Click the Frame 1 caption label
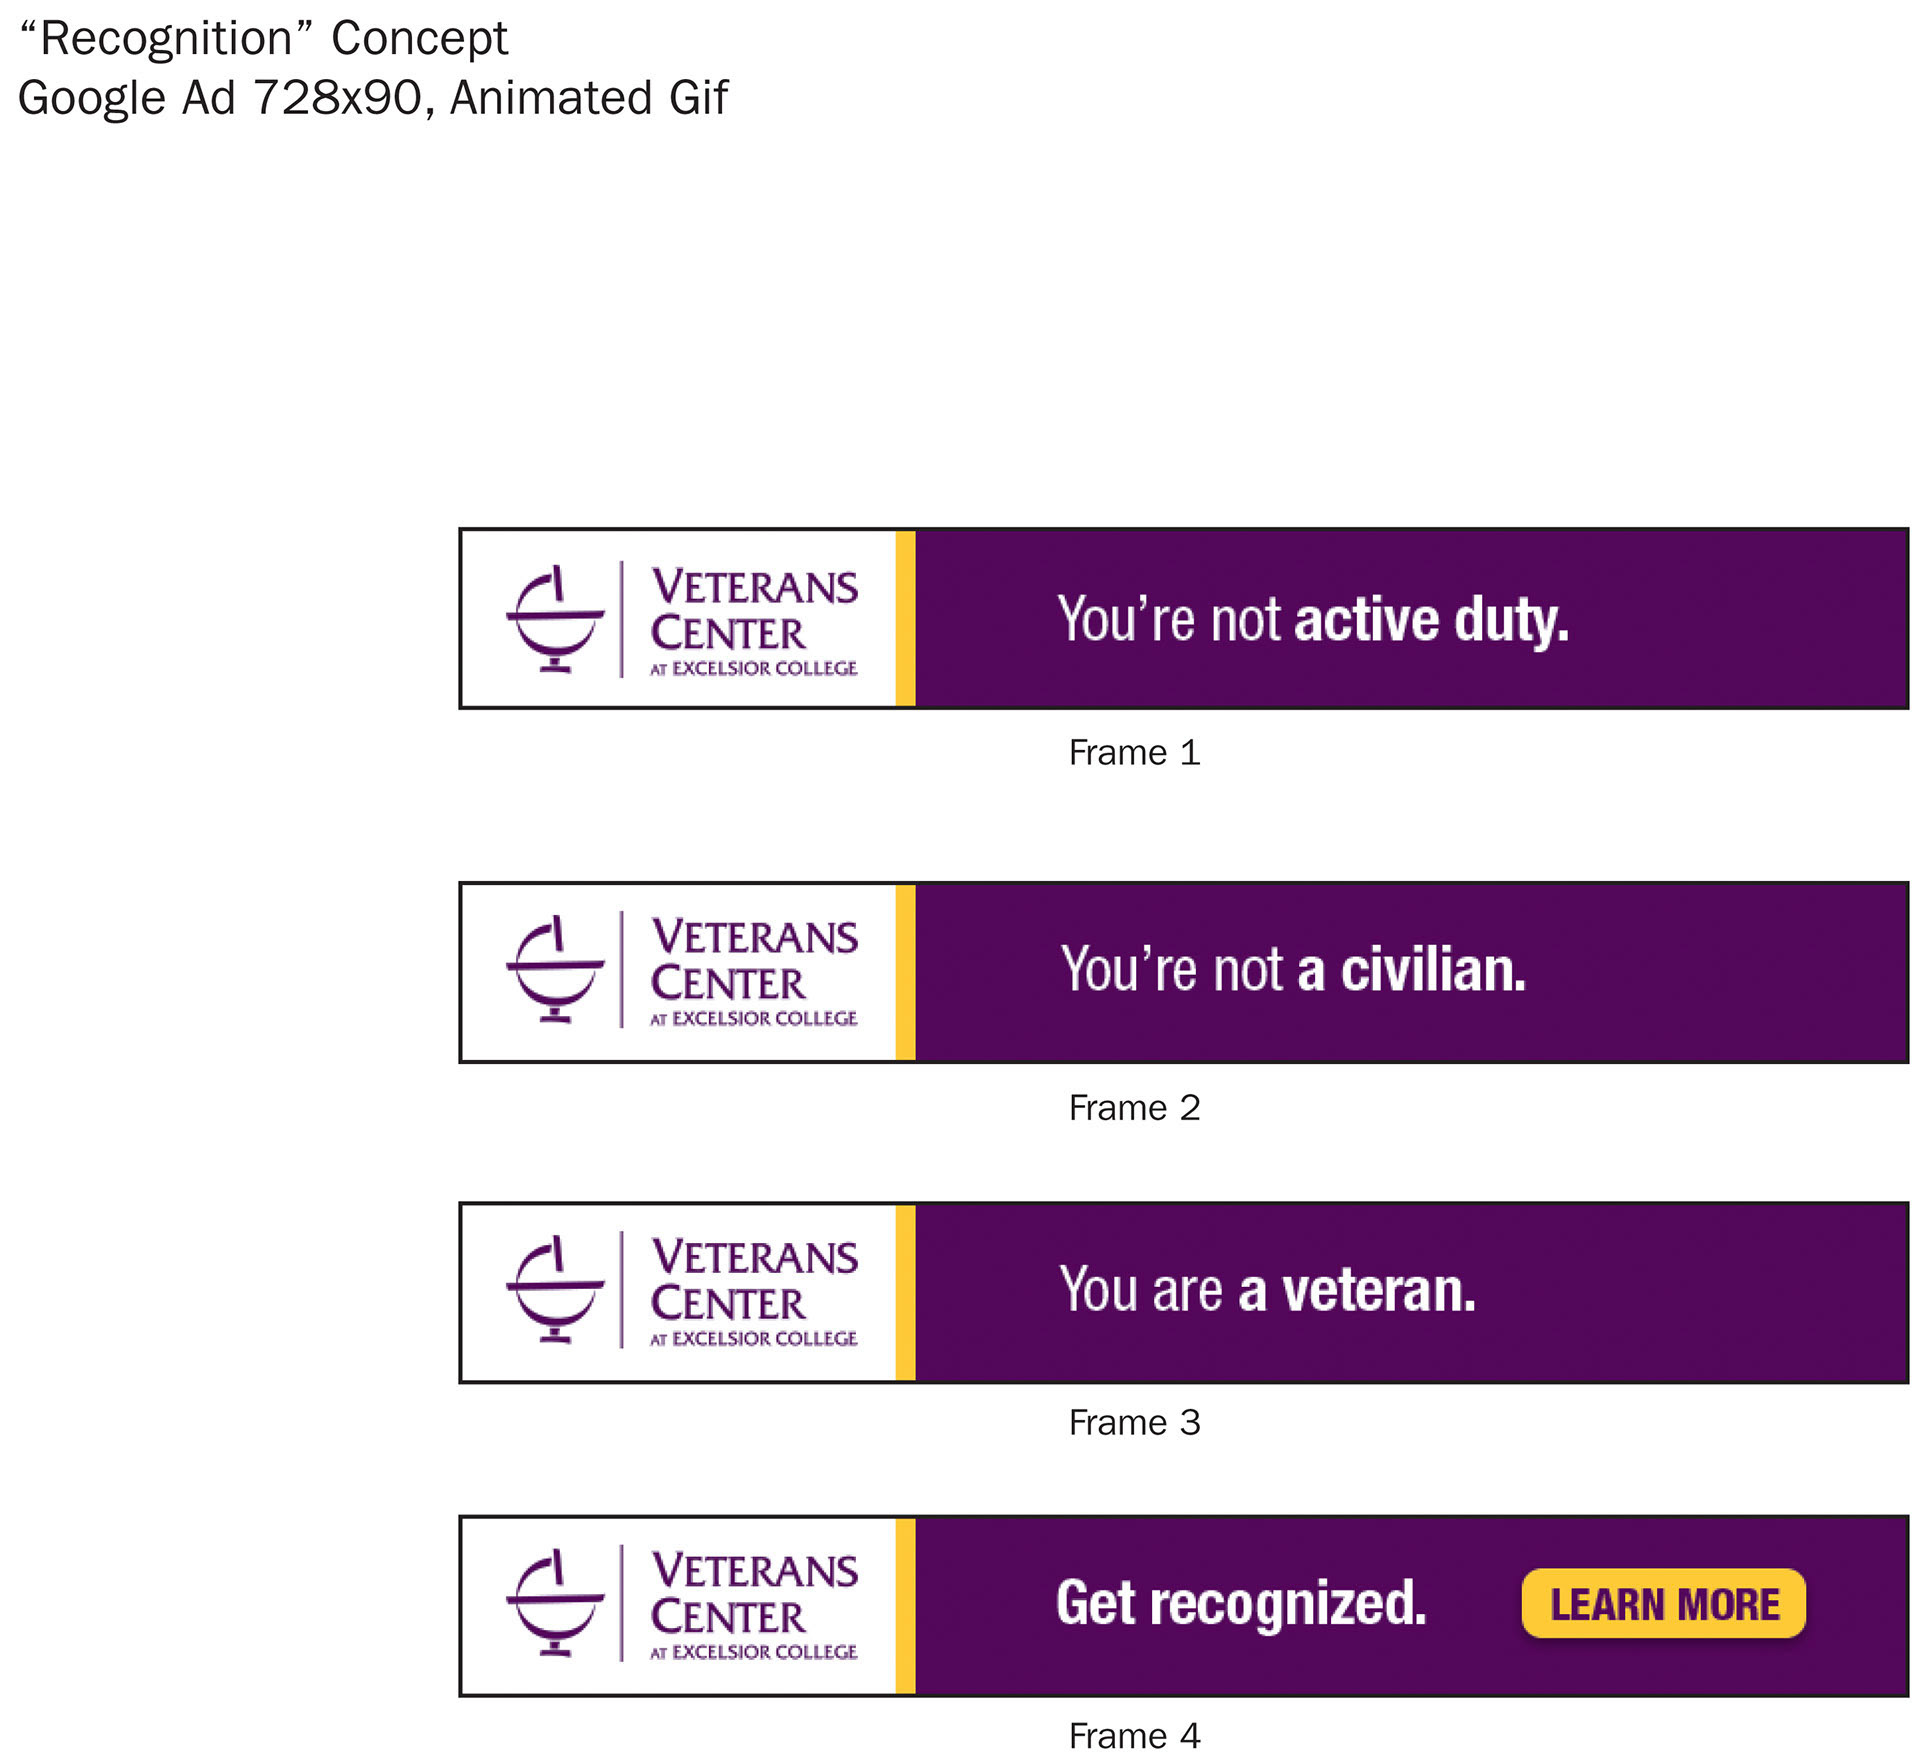Screen dimensions: 1920x1764 pos(1134,753)
